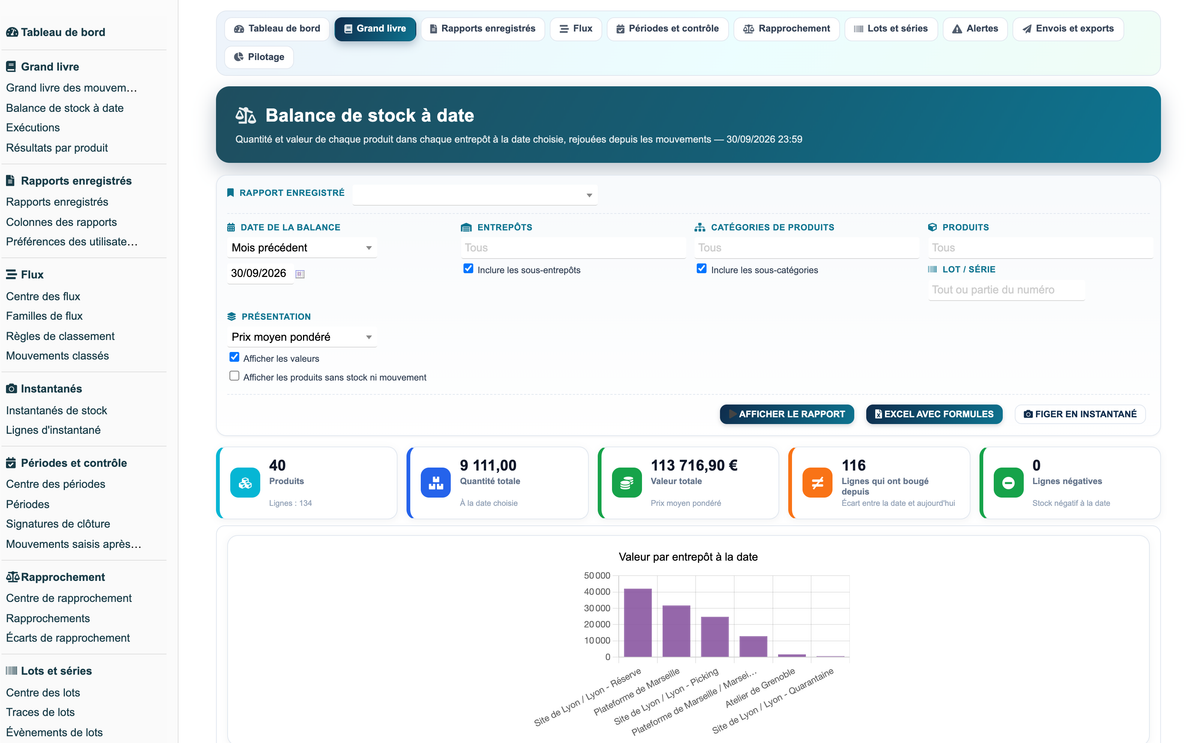Go to Périodes et contrôle top tab
The width and height of the screenshot is (1200, 743).
coord(667,29)
